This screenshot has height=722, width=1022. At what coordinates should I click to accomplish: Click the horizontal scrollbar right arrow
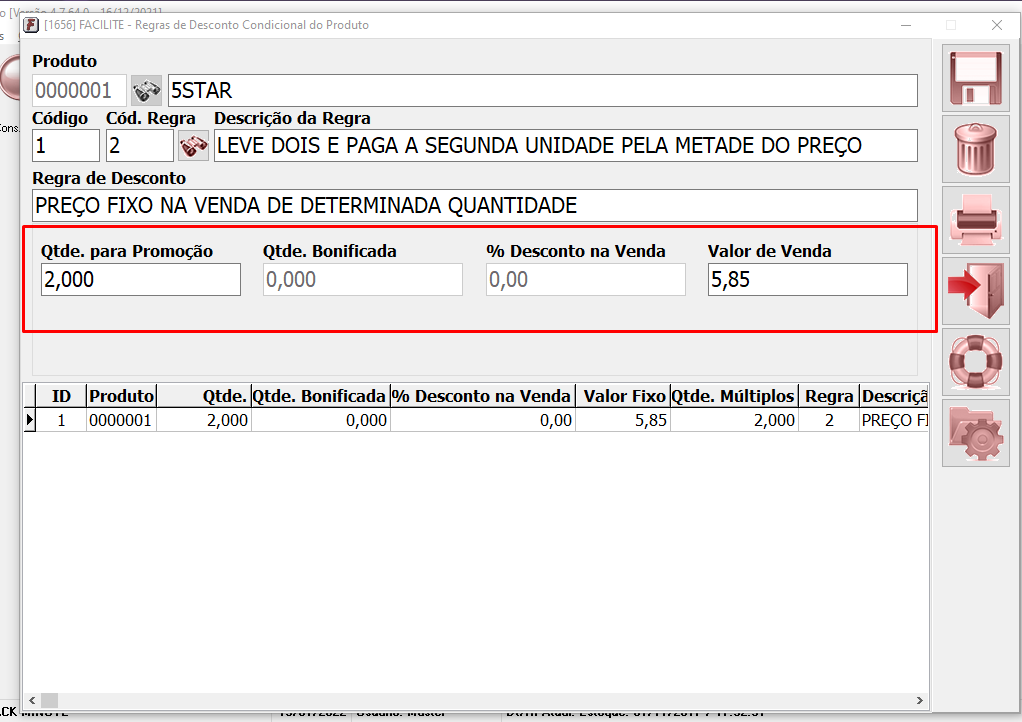[x=920, y=700]
